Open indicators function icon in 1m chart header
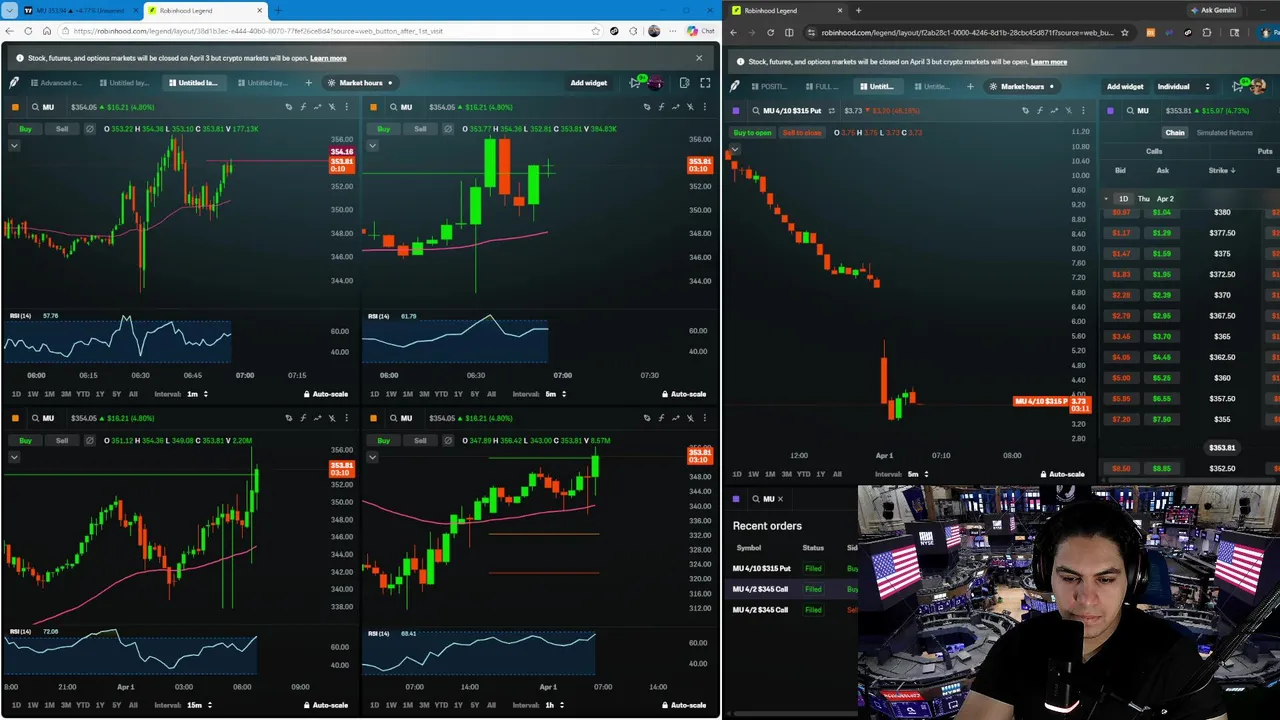Image resolution: width=1280 pixels, height=720 pixels. pos(303,107)
